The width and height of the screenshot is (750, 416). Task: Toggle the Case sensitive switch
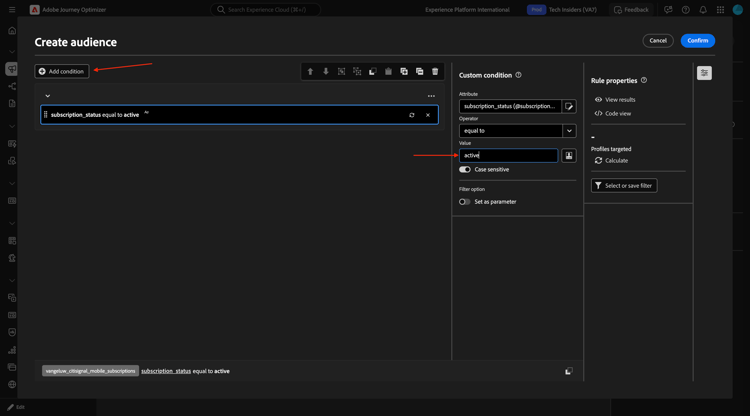click(x=464, y=170)
